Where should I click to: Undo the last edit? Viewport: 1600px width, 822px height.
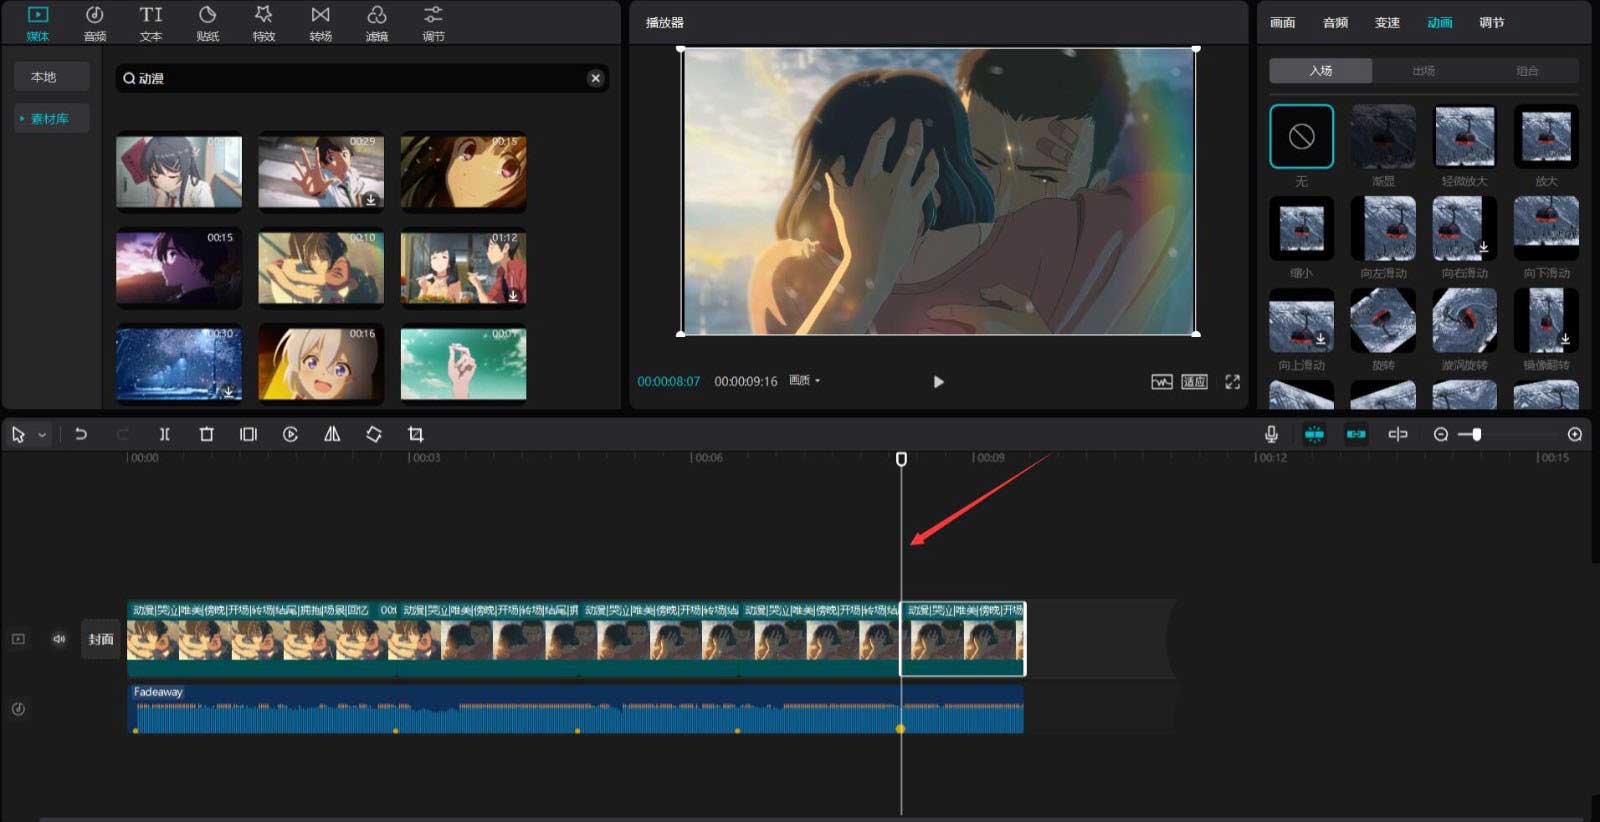(x=81, y=434)
